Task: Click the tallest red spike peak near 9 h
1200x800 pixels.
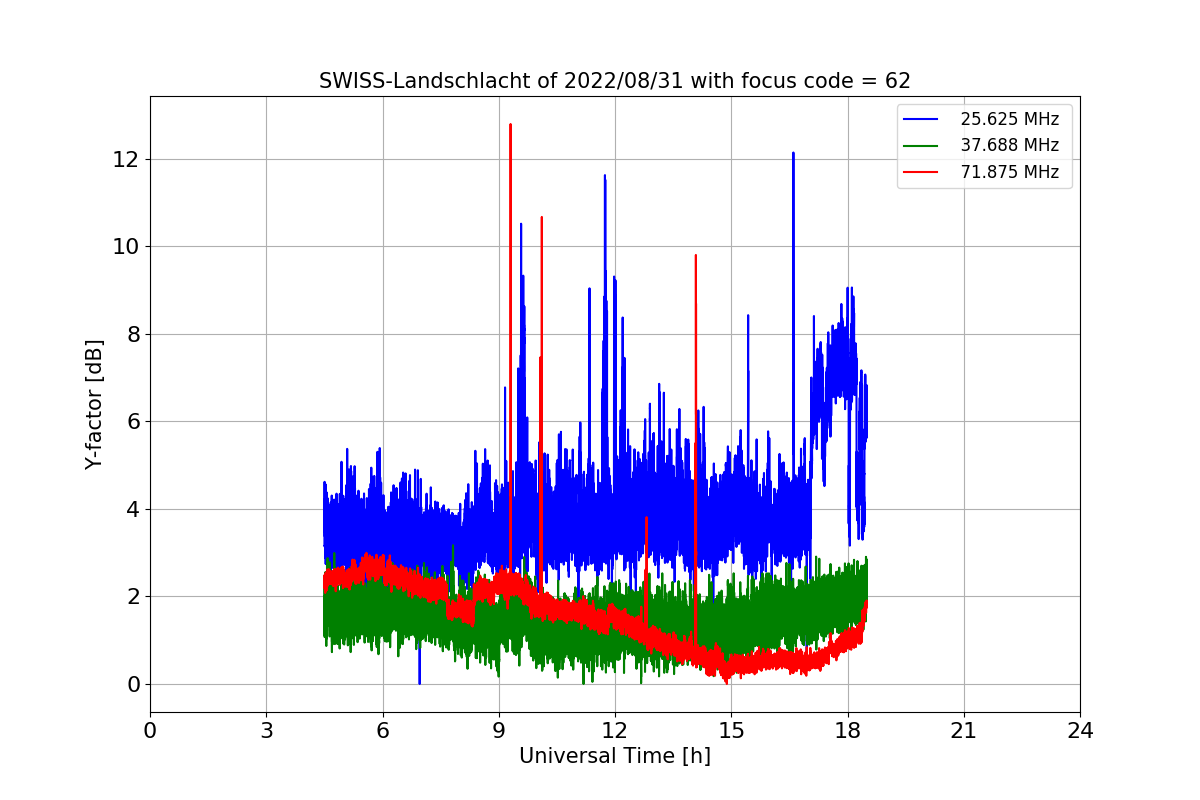Action: tap(510, 125)
